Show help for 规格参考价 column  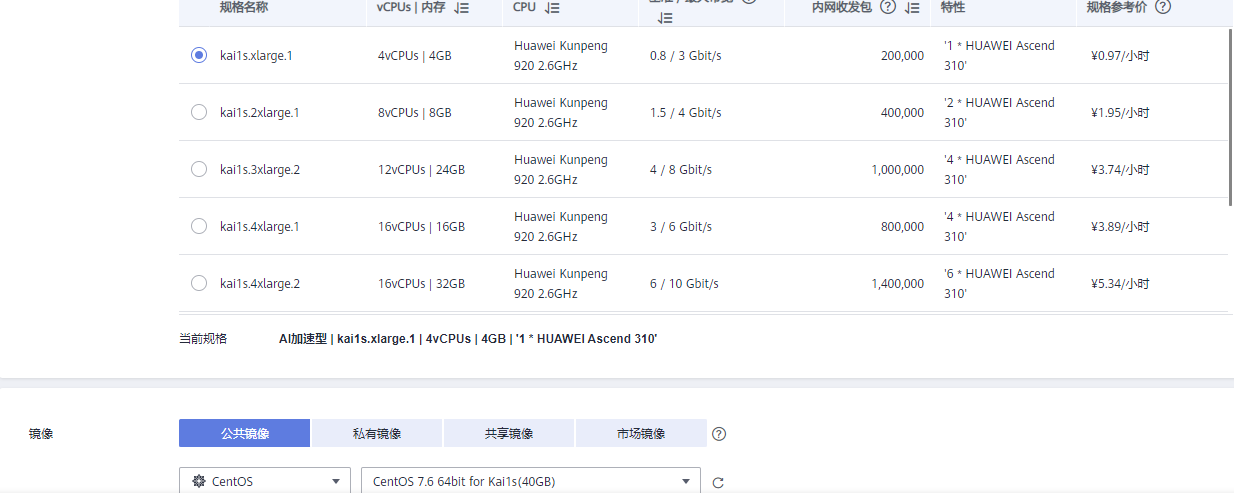[x=1163, y=7]
